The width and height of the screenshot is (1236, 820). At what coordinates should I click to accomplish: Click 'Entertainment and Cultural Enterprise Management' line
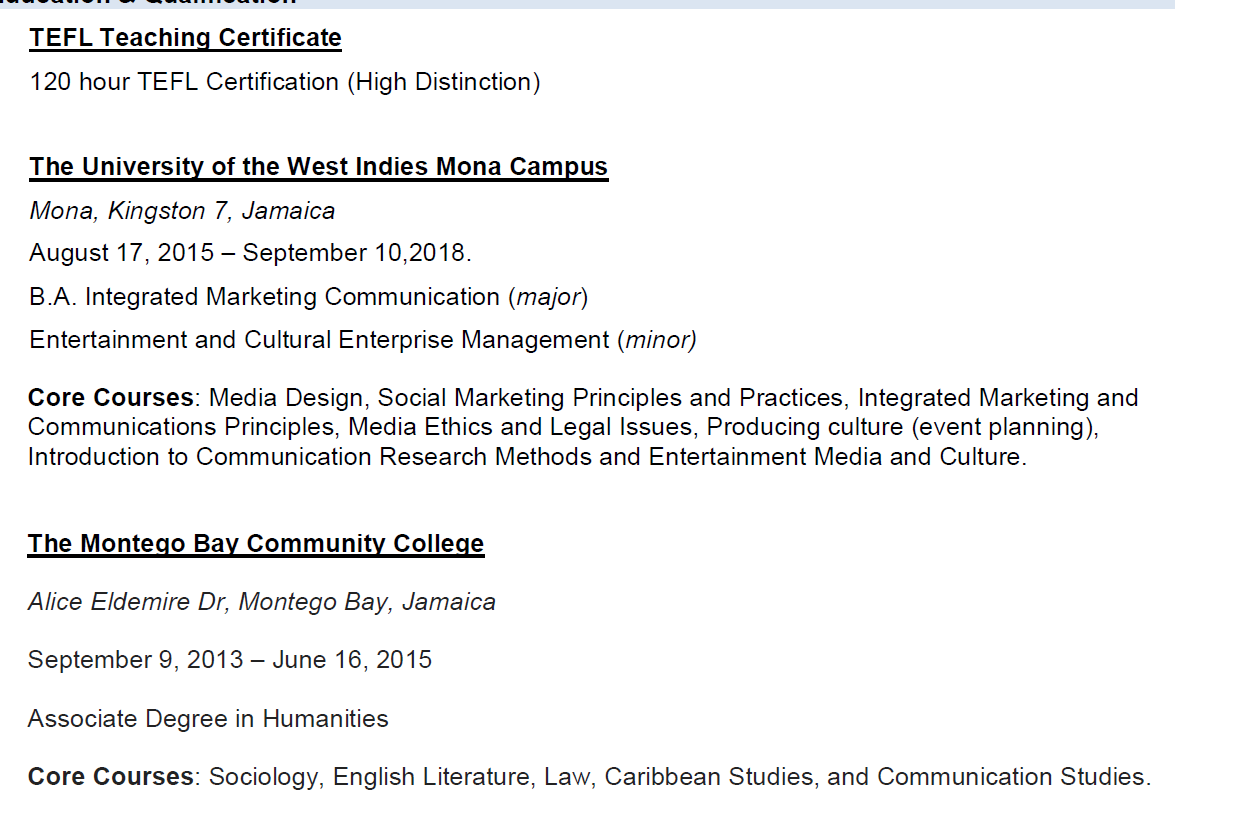pos(318,340)
